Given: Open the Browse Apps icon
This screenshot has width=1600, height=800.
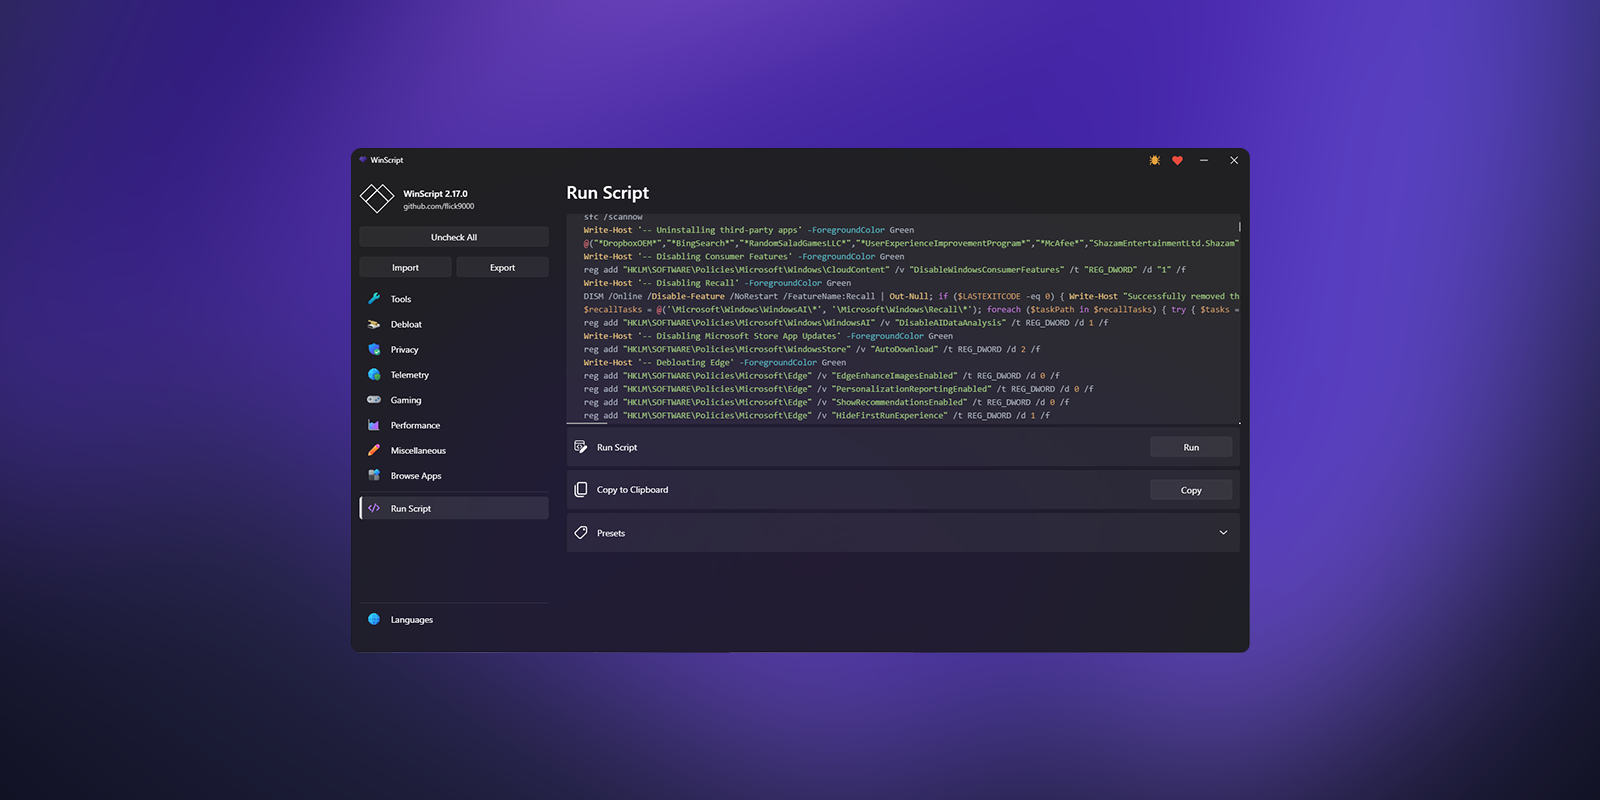Looking at the screenshot, I should [x=374, y=475].
